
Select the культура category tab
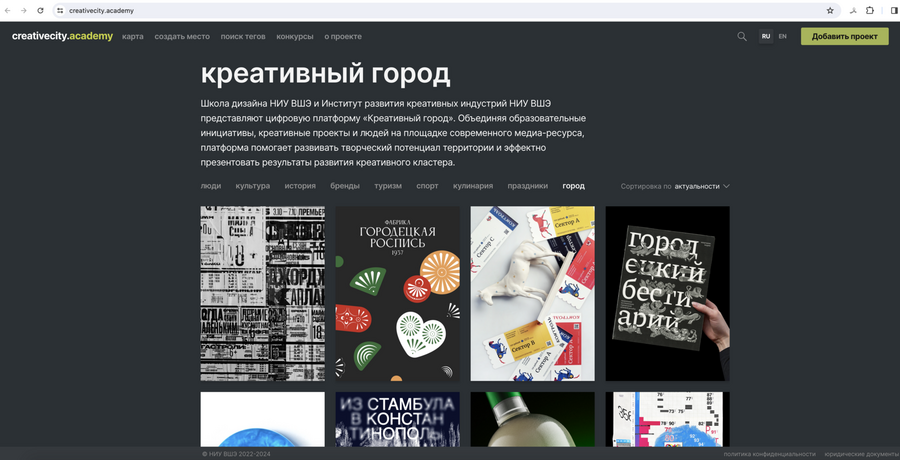tap(253, 186)
